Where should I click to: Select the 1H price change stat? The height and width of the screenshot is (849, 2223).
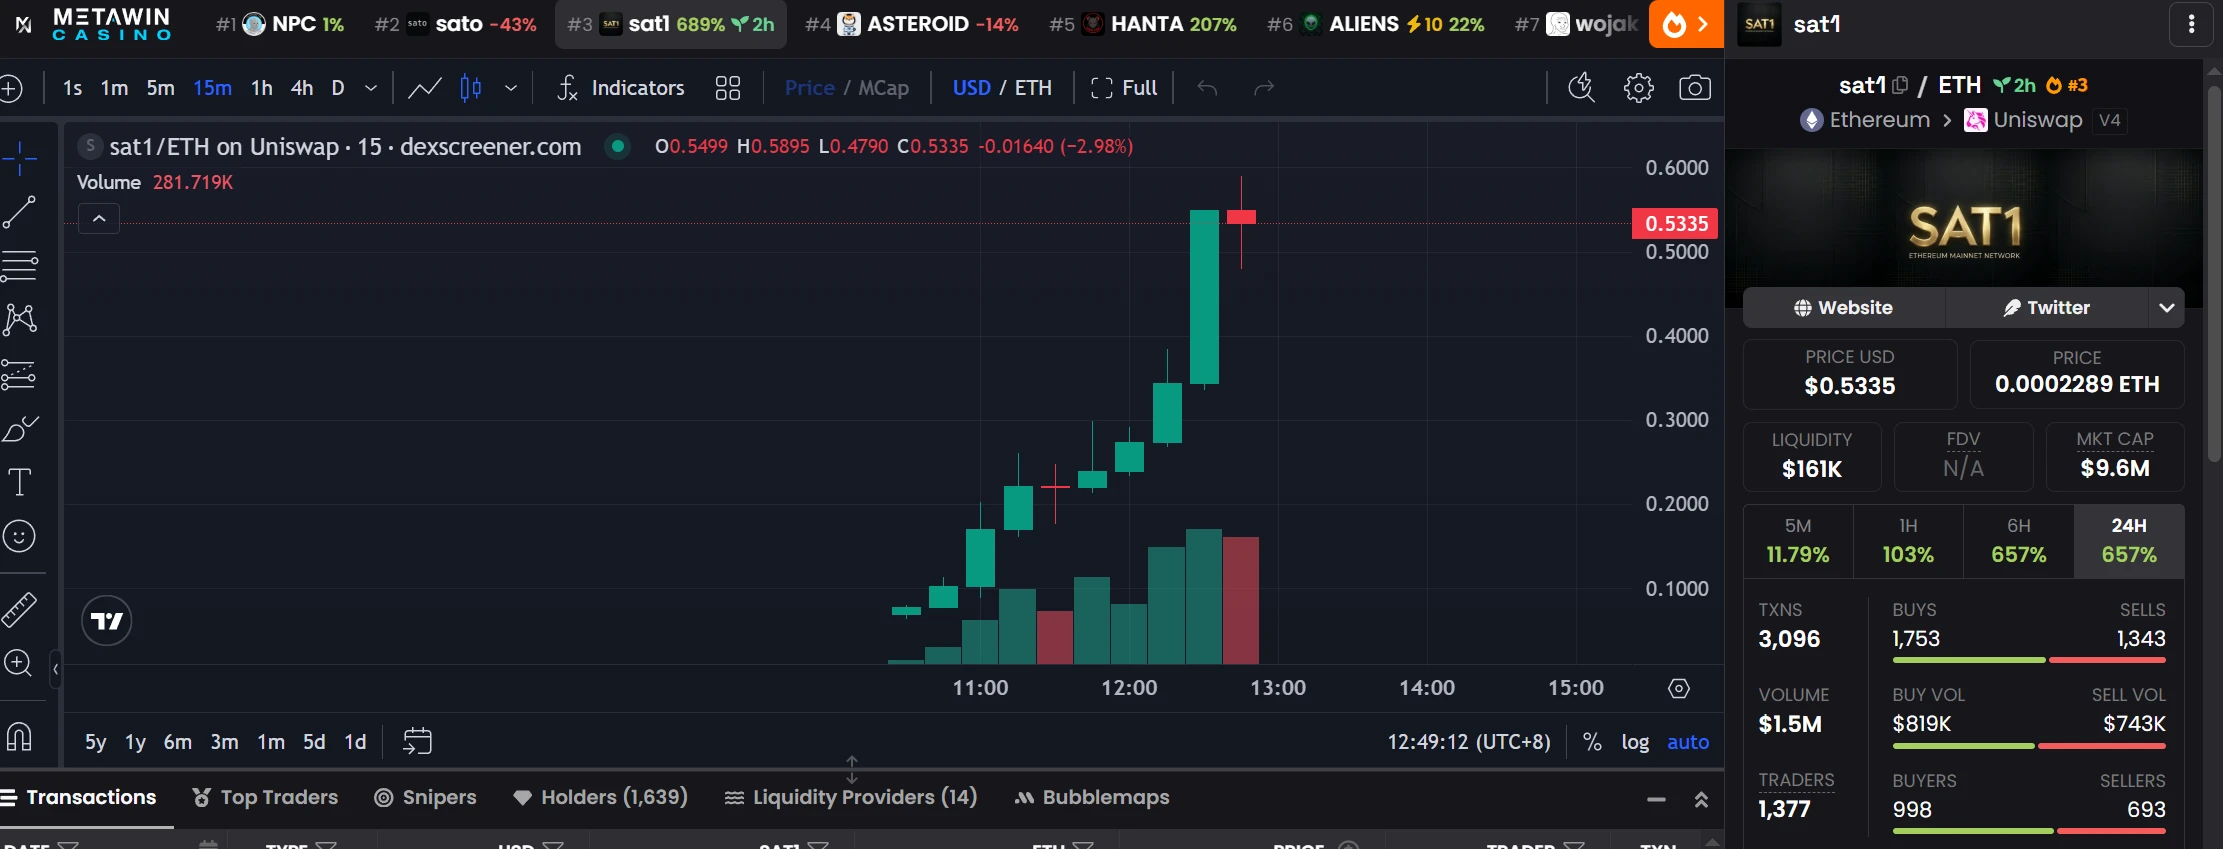[x=1908, y=541]
